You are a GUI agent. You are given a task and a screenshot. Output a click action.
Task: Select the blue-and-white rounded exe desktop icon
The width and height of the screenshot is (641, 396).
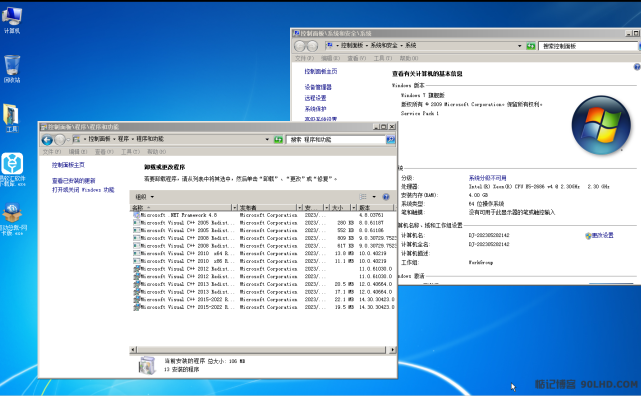(x=12, y=168)
